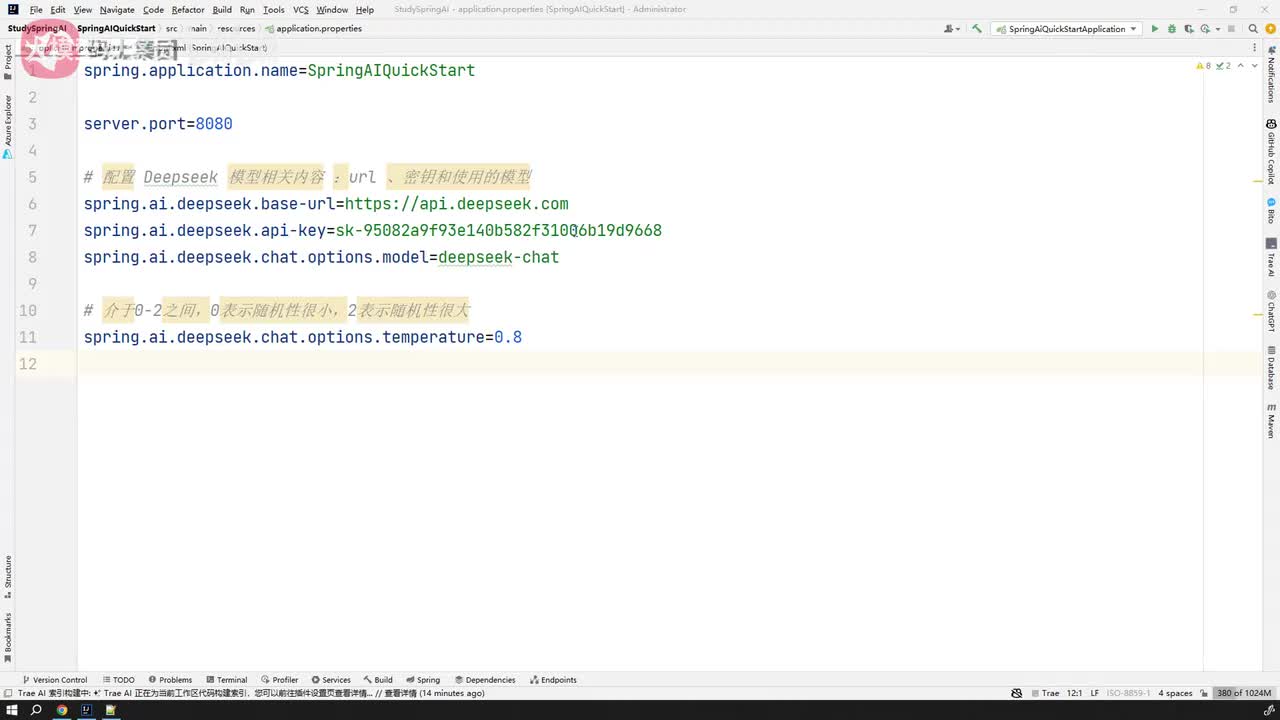
Task: Open the View menu
Action: click(83, 10)
